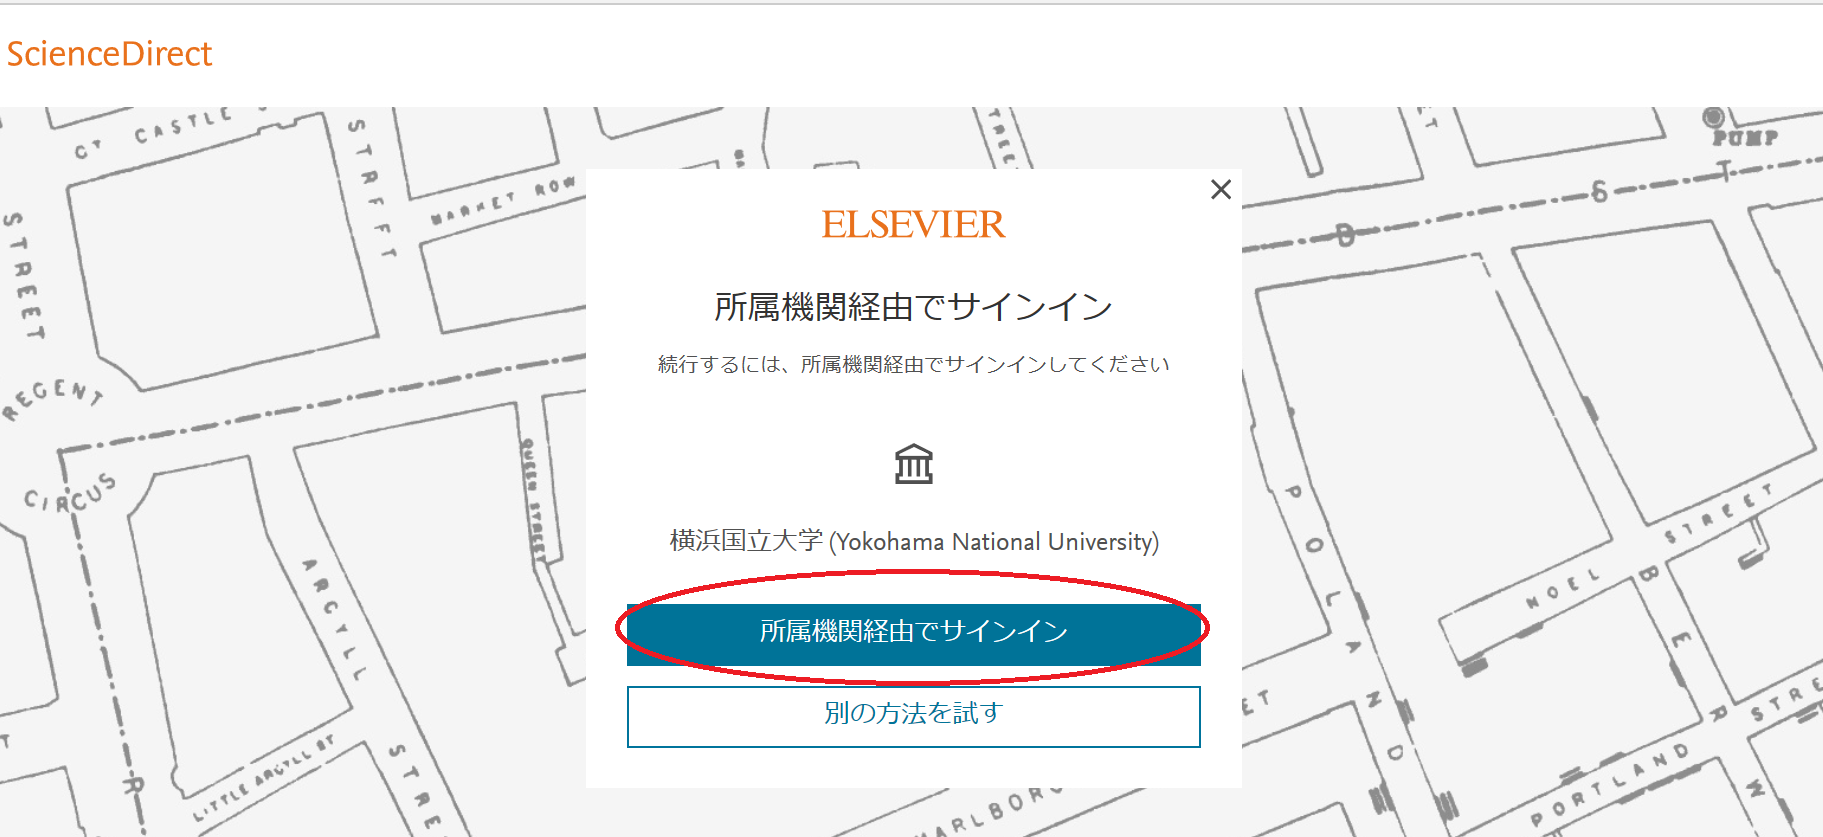Click the institution building icon

(913, 464)
